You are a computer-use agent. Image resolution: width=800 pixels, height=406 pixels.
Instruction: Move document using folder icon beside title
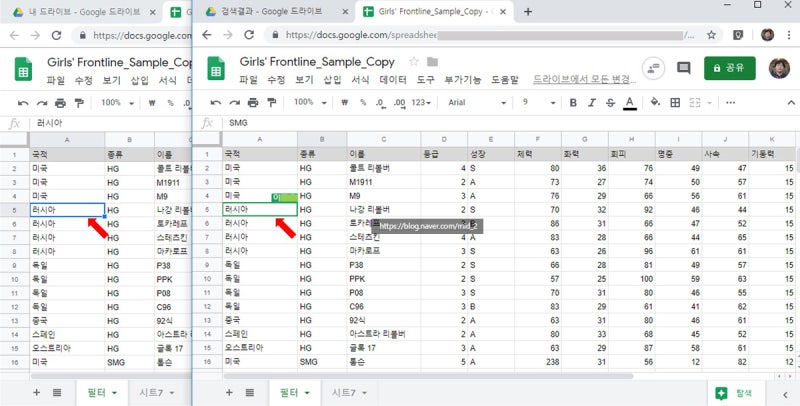pos(433,62)
